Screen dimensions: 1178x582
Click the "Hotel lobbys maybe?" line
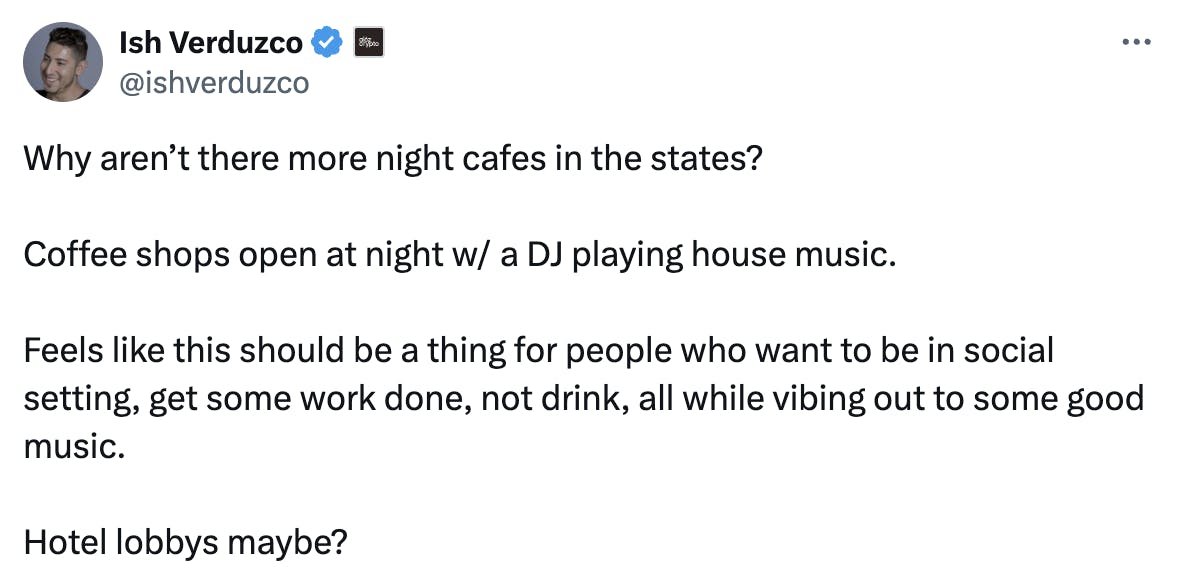pos(187,544)
